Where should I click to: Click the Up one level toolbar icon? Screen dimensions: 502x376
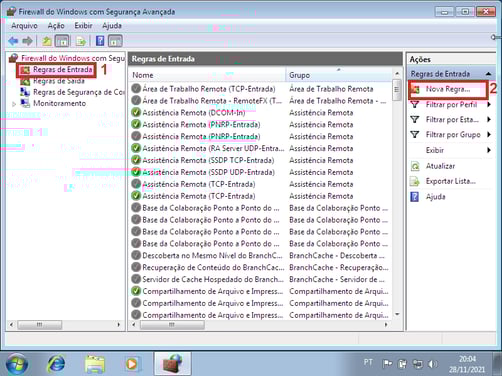[x=46, y=41]
